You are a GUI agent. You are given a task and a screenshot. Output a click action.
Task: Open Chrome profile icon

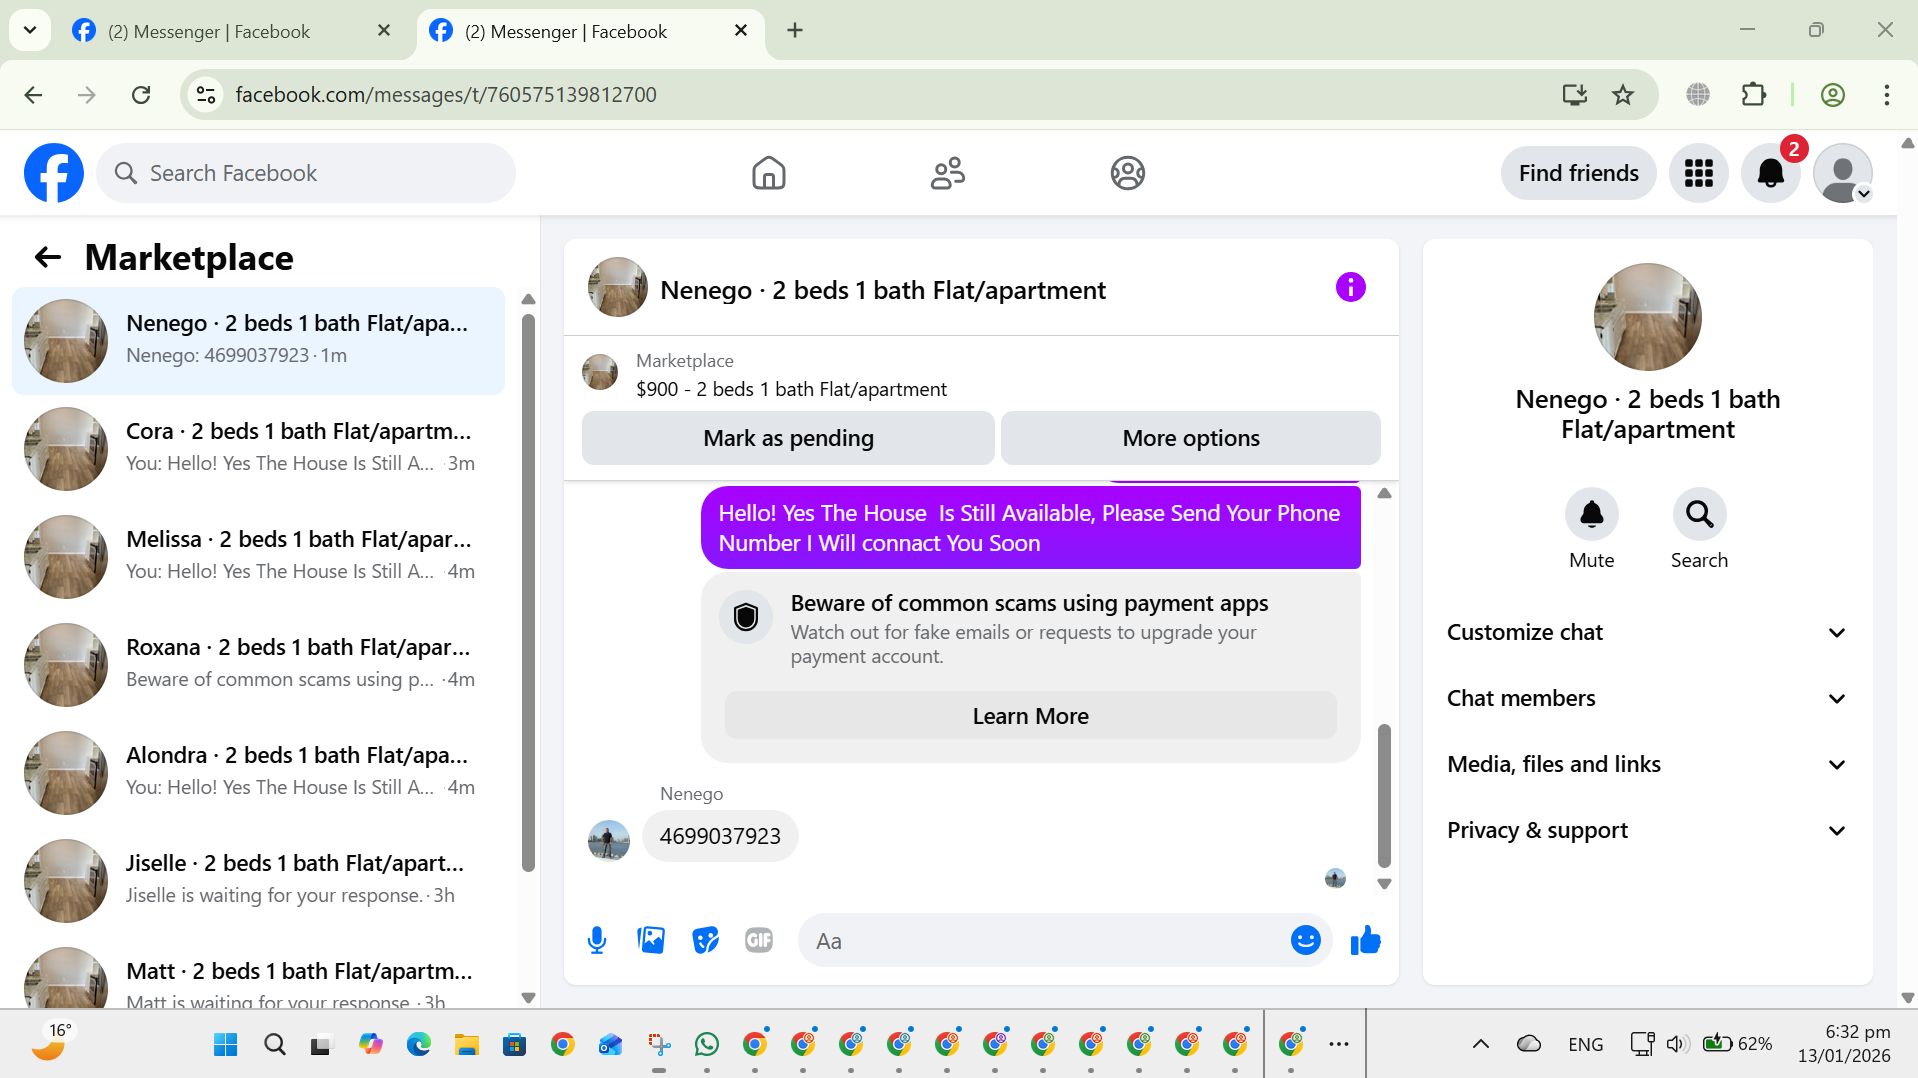click(1832, 95)
